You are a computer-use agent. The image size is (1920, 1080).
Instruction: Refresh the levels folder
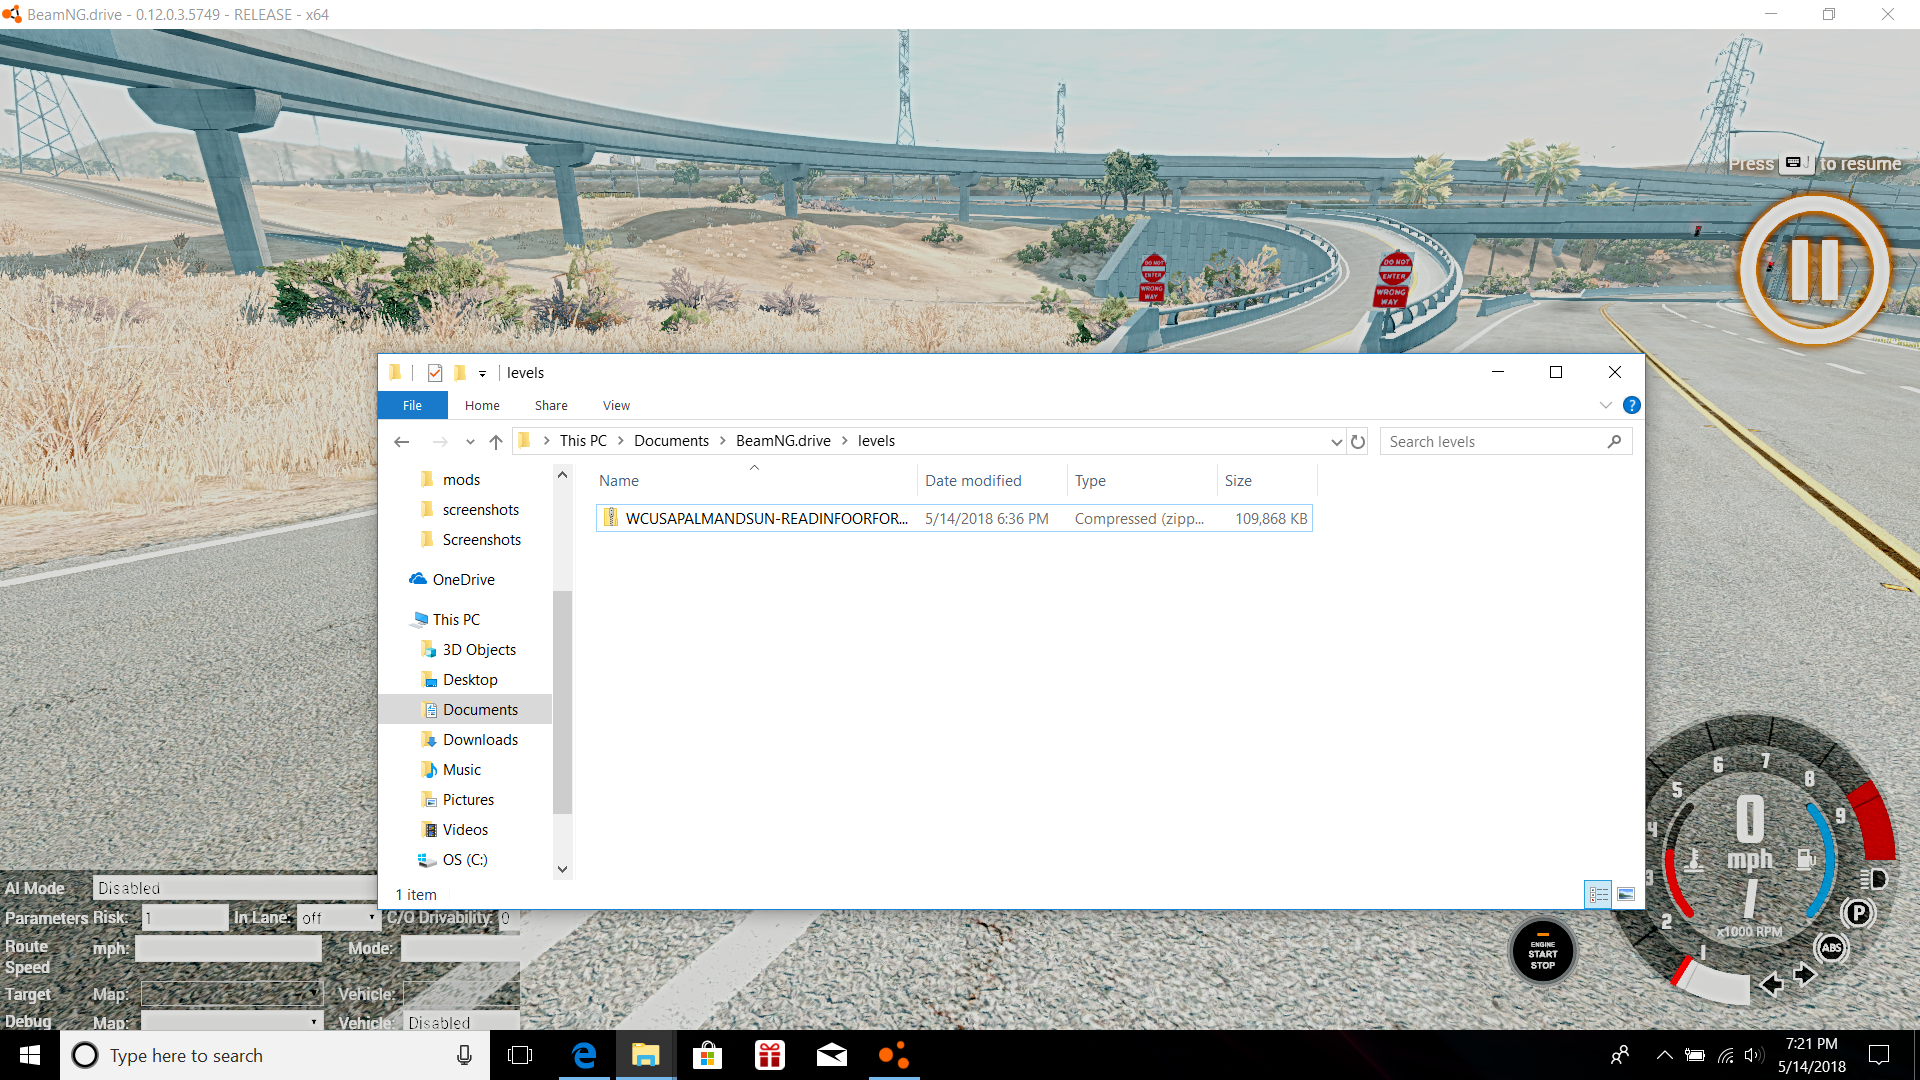1358,441
